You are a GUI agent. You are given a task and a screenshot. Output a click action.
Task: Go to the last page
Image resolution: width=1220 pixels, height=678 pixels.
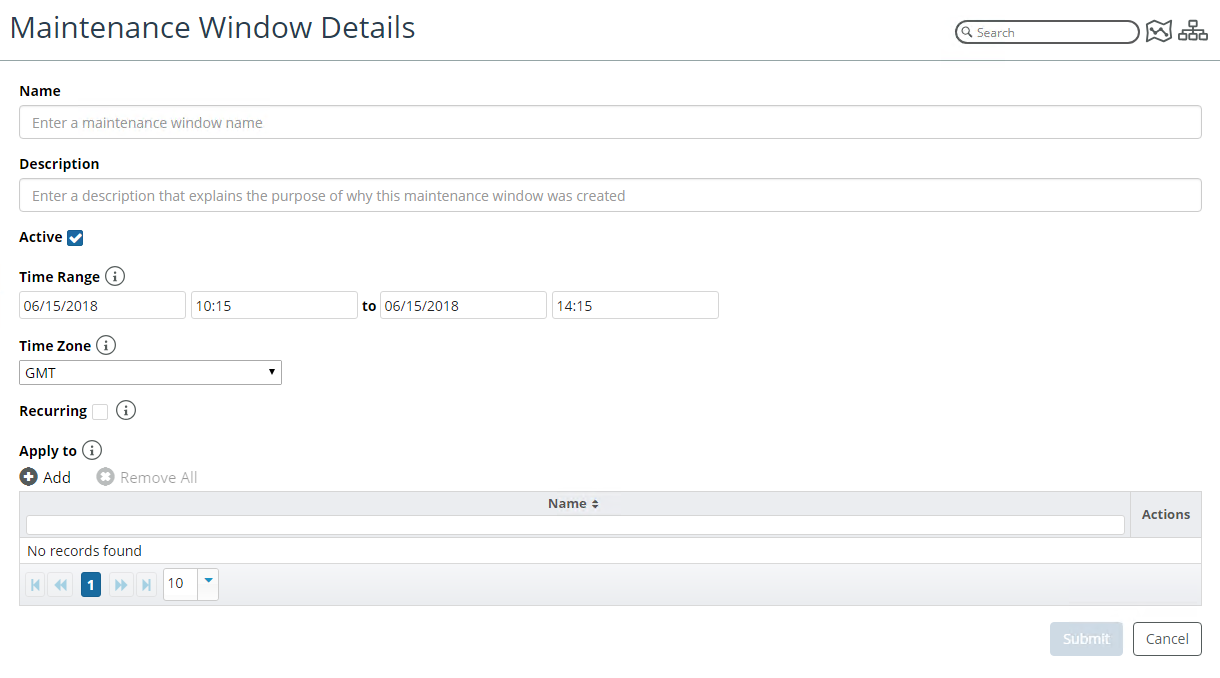pyautogui.click(x=147, y=584)
